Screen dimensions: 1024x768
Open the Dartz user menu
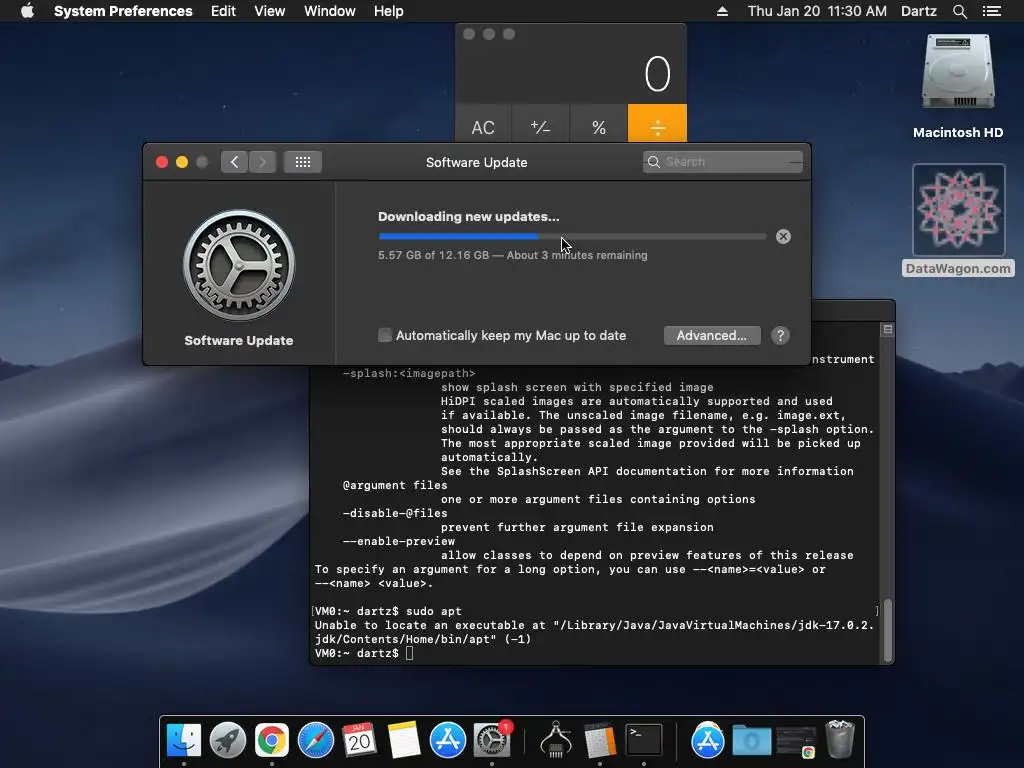(919, 11)
